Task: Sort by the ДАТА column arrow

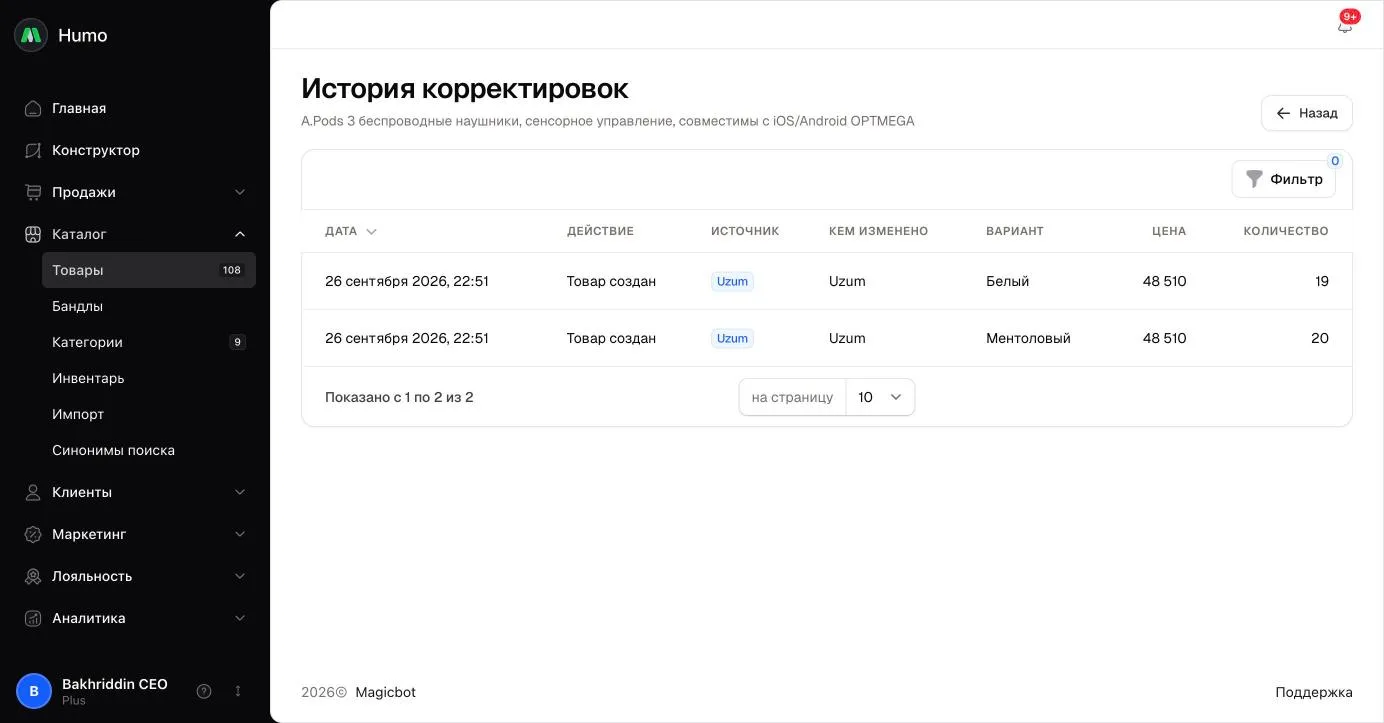Action: pyautogui.click(x=372, y=231)
